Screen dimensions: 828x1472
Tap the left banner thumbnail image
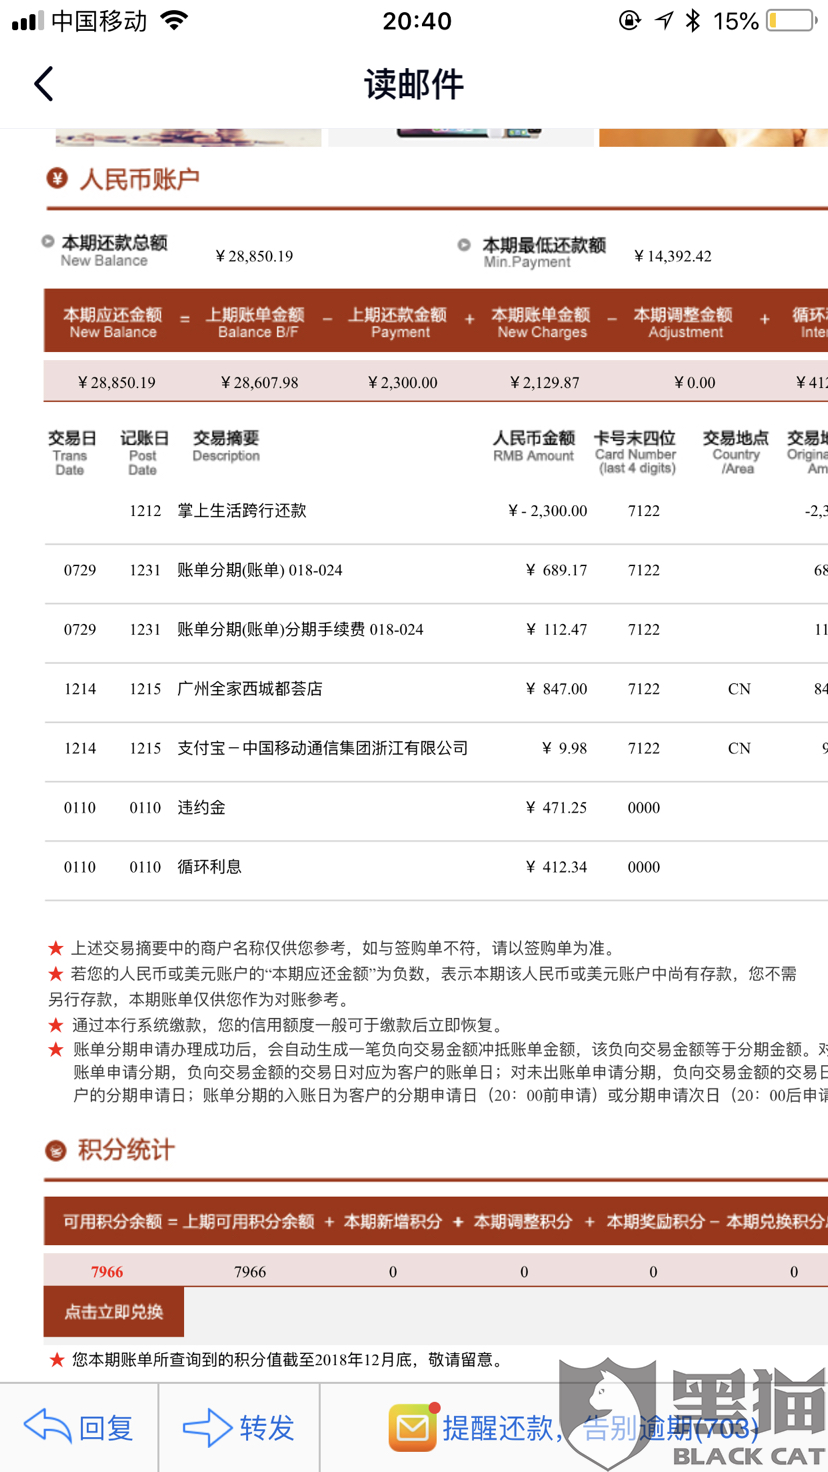[188, 138]
